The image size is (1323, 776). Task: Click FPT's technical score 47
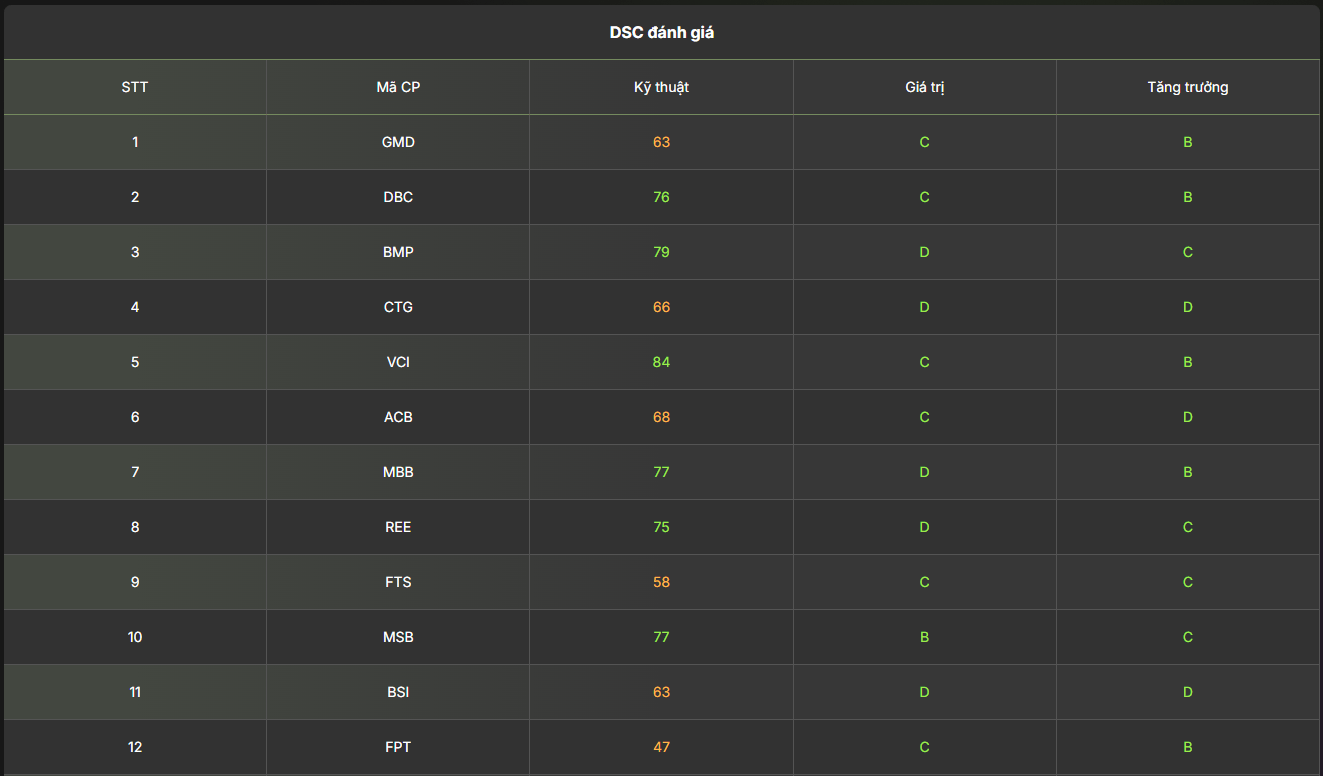click(661, 747)
